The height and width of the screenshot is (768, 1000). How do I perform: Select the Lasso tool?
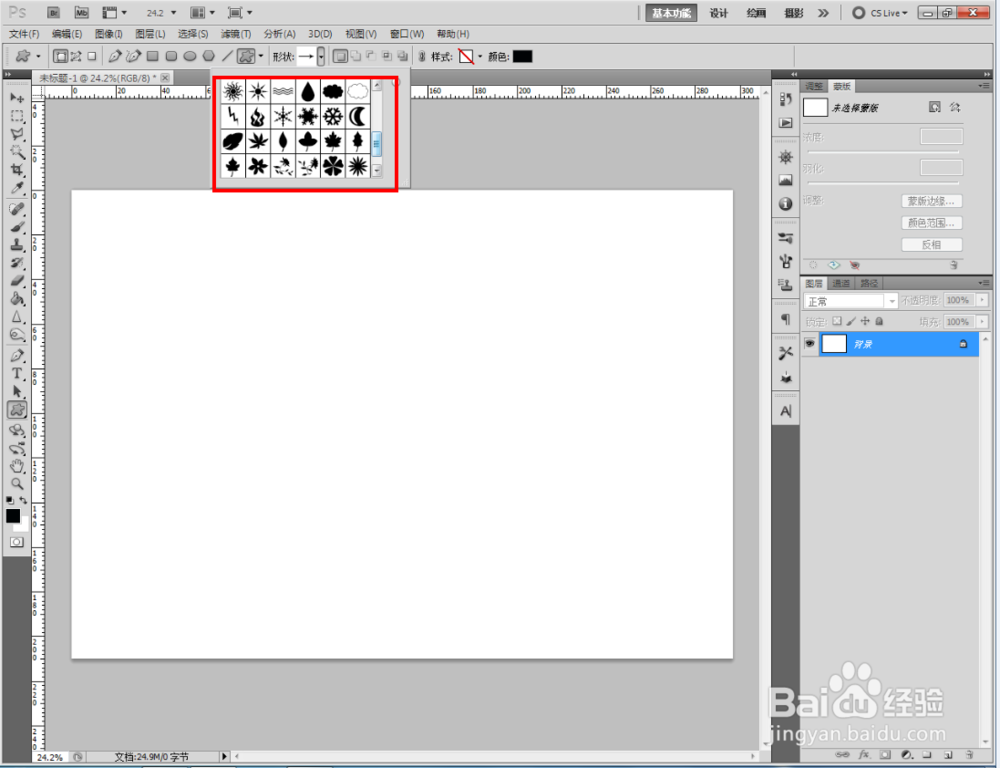pos(17,134)
